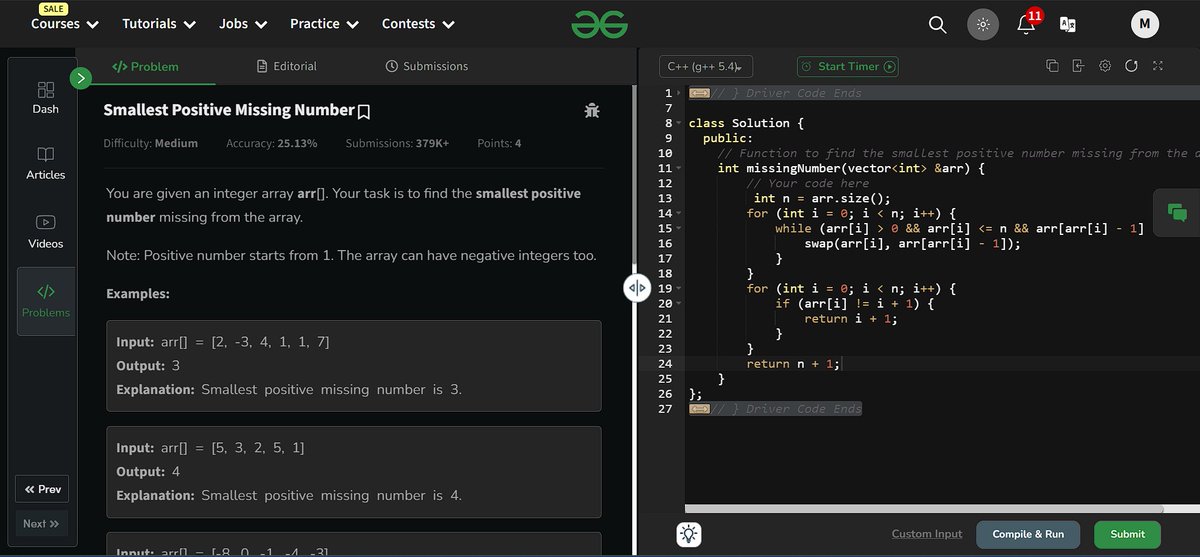Click the Points 4 label
The height and width of the screenshot is (557, 1200).
point(499,143)
